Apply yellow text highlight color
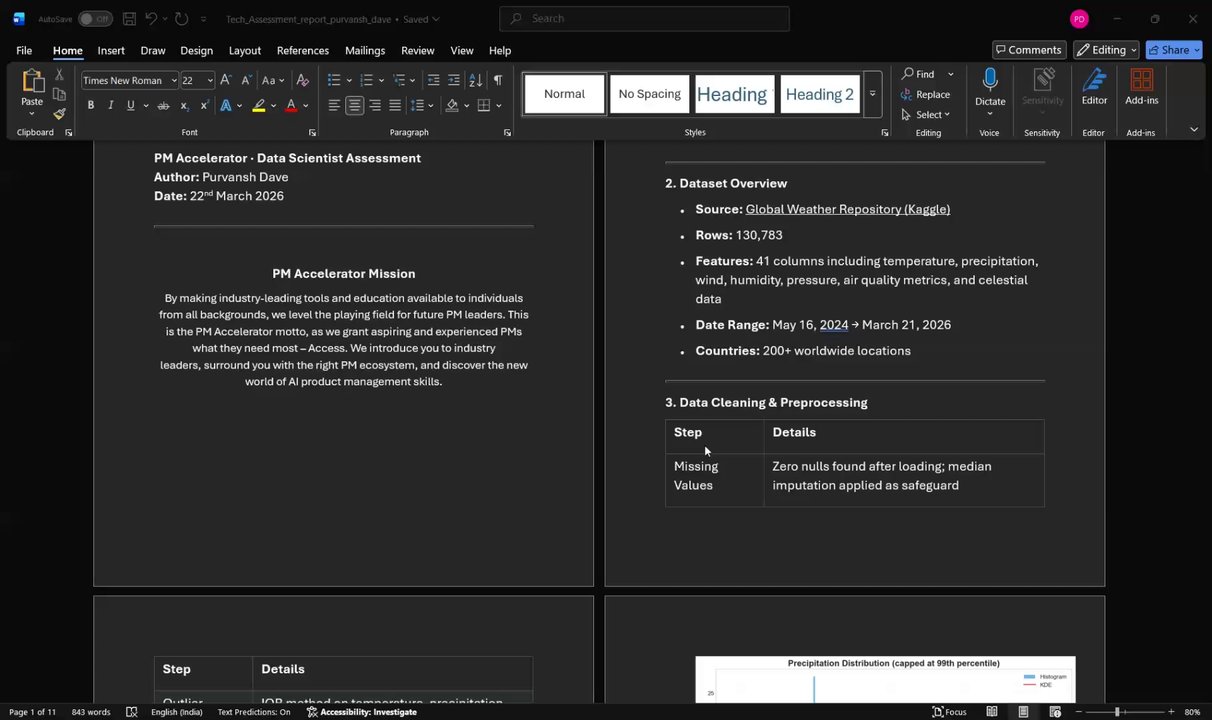Viewport: 1212px width, 720px height. (x=259, y=105)
